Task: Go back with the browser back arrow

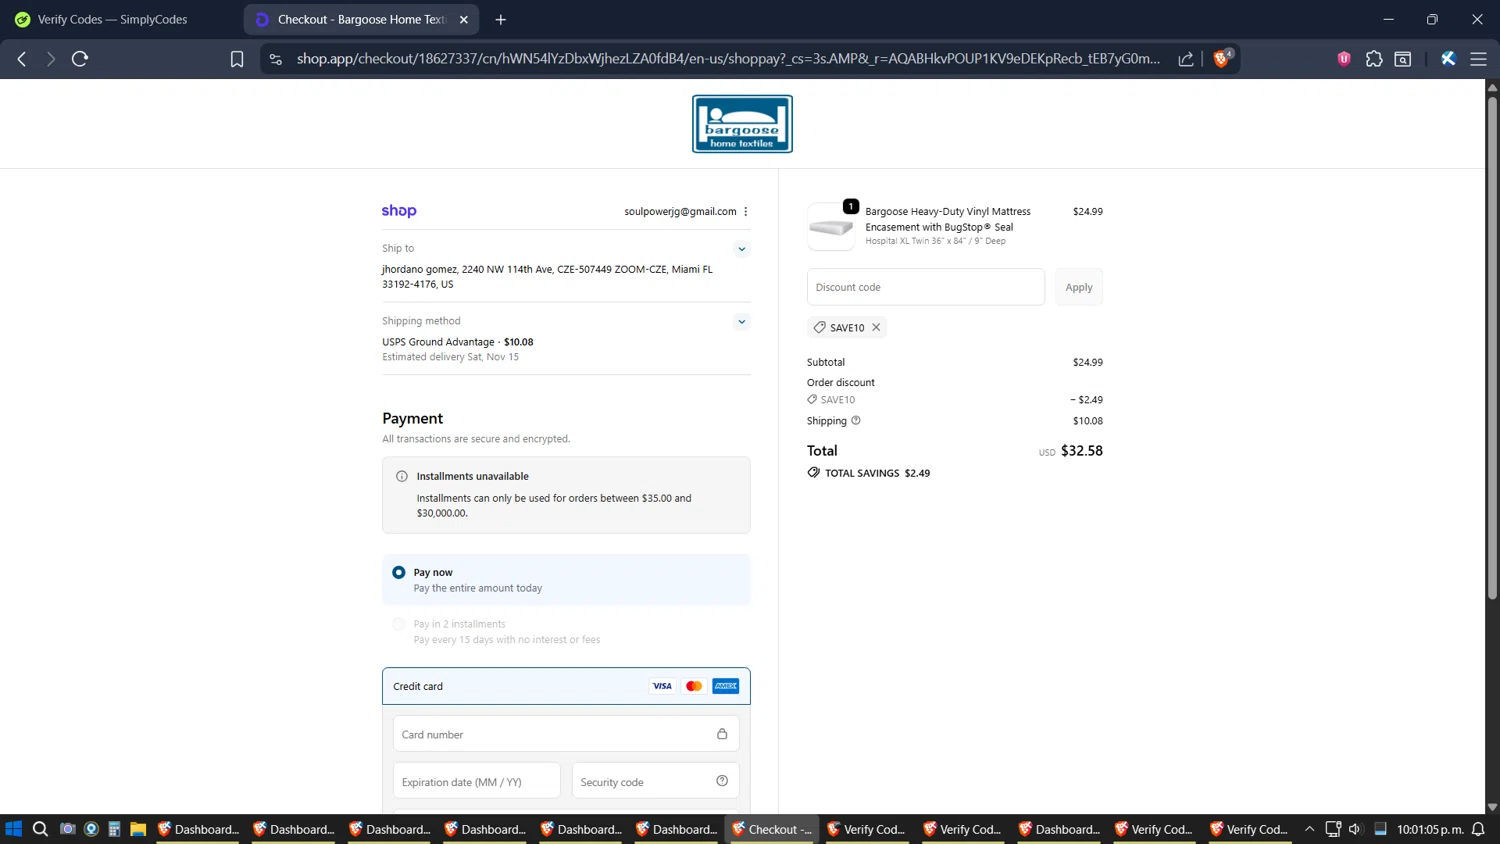Action: pos(22,59)
